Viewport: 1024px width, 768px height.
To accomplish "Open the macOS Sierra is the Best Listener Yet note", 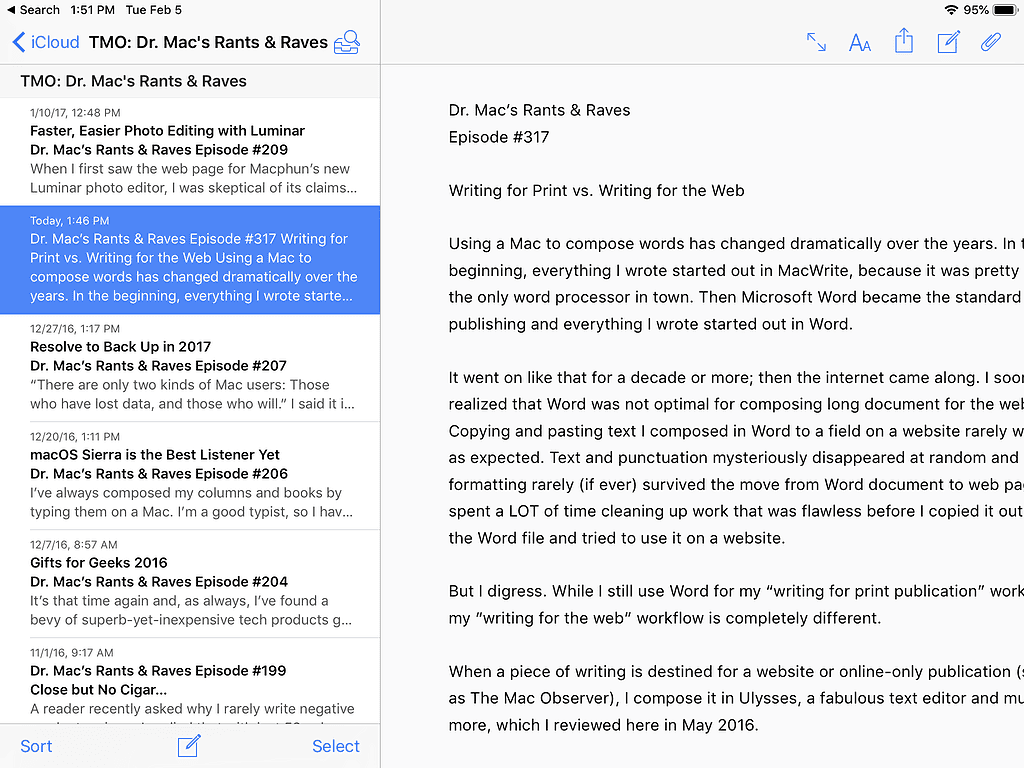I will (190, 476).
